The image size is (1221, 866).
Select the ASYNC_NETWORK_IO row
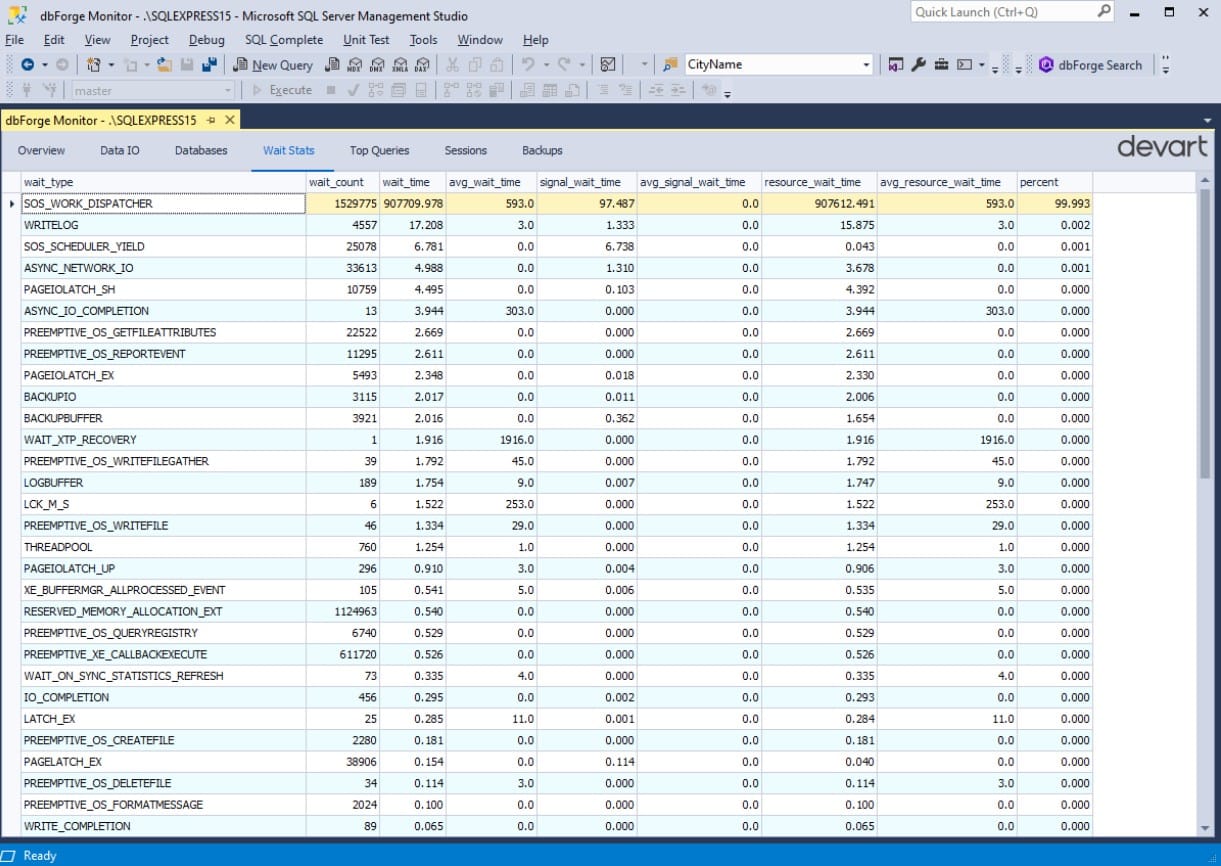click(x=556, y=268)
